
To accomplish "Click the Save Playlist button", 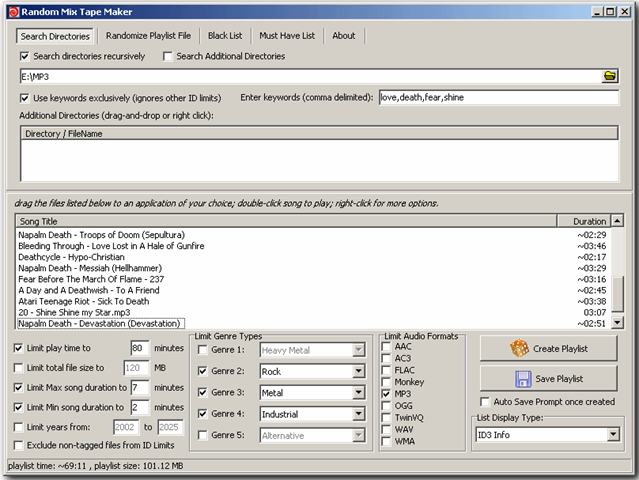I will coord(551,379).
